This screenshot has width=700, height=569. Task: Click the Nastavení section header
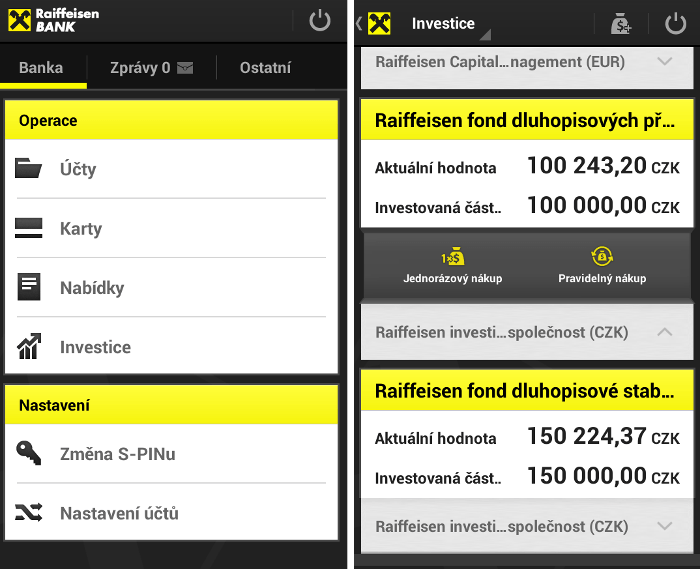pyautogui.click(x=171, y=405)
